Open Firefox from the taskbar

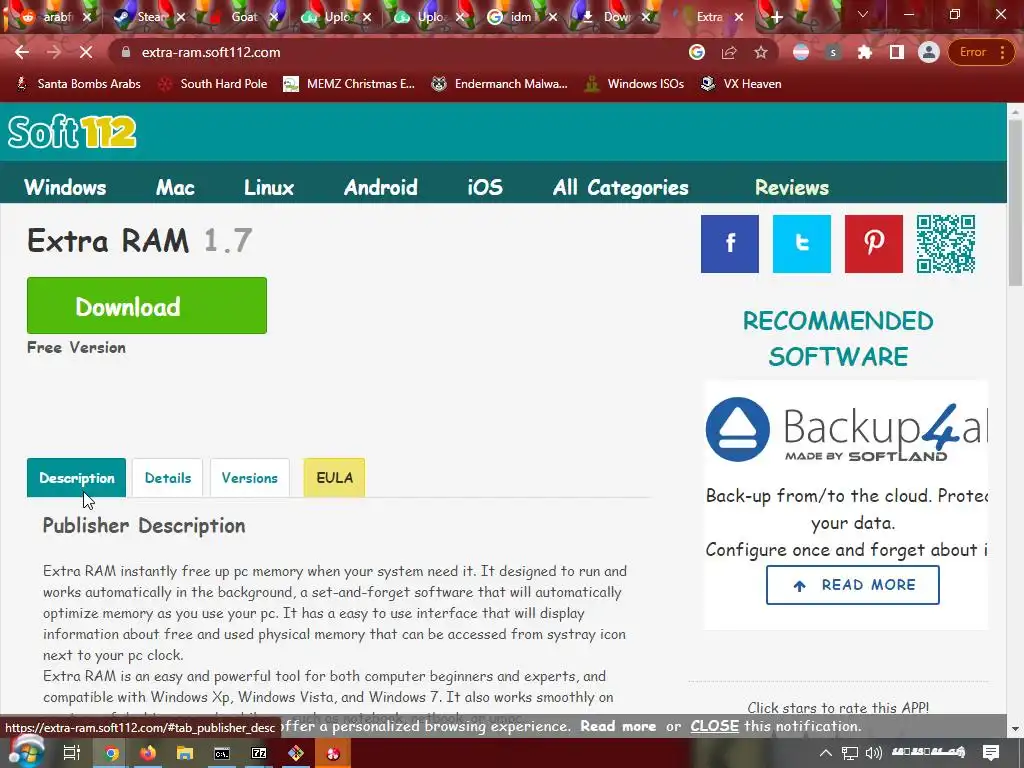148,753
